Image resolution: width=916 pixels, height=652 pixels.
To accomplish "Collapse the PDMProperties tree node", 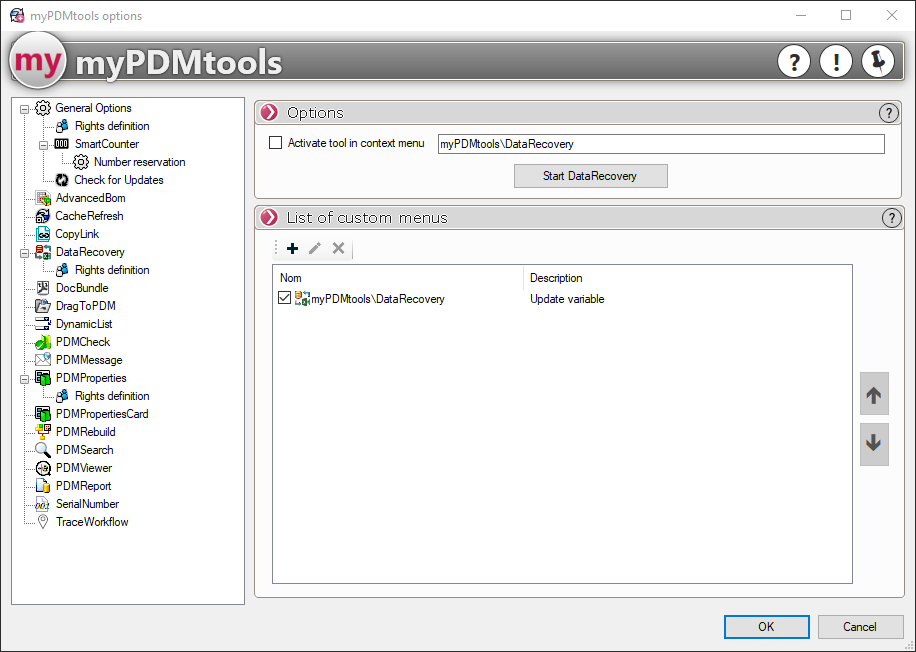I will (24, 378).
